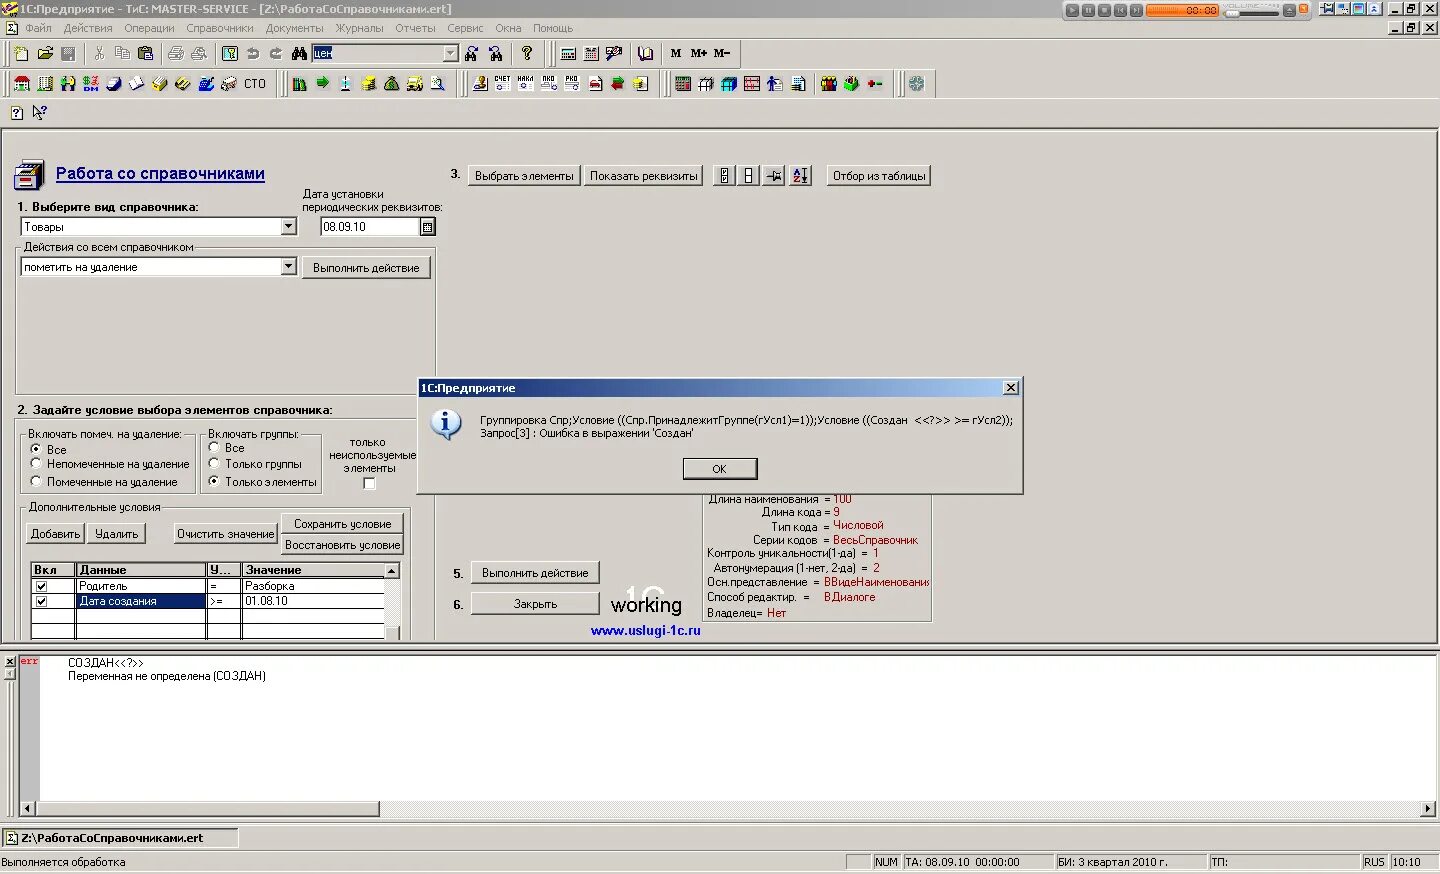Image resolution: width=1440 pixels, height=874 pixels.
Task: Click the New document icon
Action: click(21, 53)
